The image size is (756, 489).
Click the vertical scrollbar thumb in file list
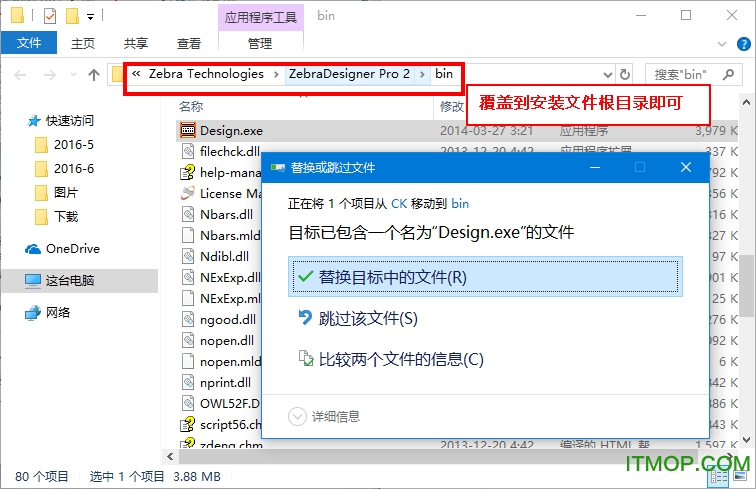click(x=746, y=285)
